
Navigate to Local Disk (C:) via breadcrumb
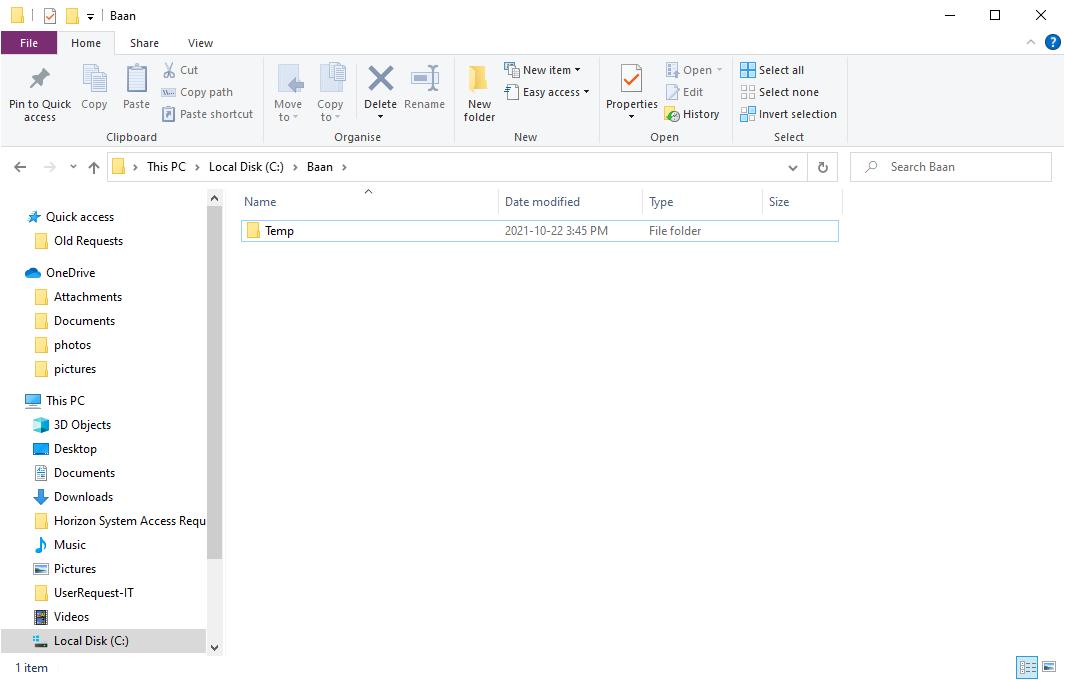point(246,166)
